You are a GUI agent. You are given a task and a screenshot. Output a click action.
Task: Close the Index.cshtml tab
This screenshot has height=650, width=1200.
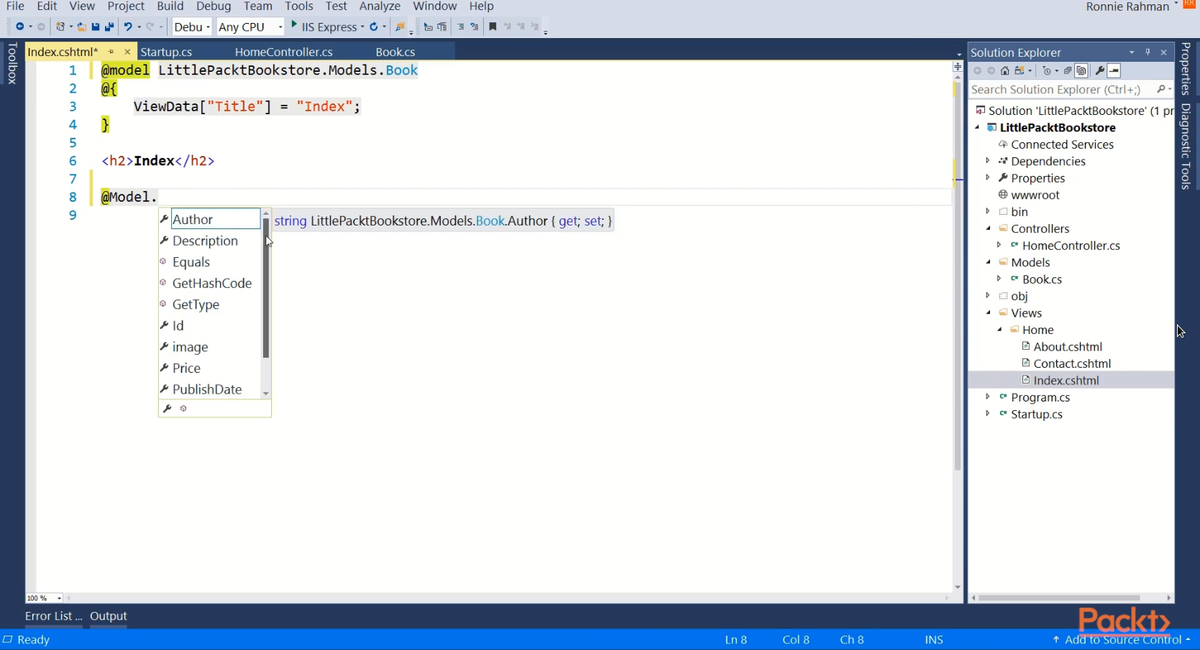(x=127, y=52)
